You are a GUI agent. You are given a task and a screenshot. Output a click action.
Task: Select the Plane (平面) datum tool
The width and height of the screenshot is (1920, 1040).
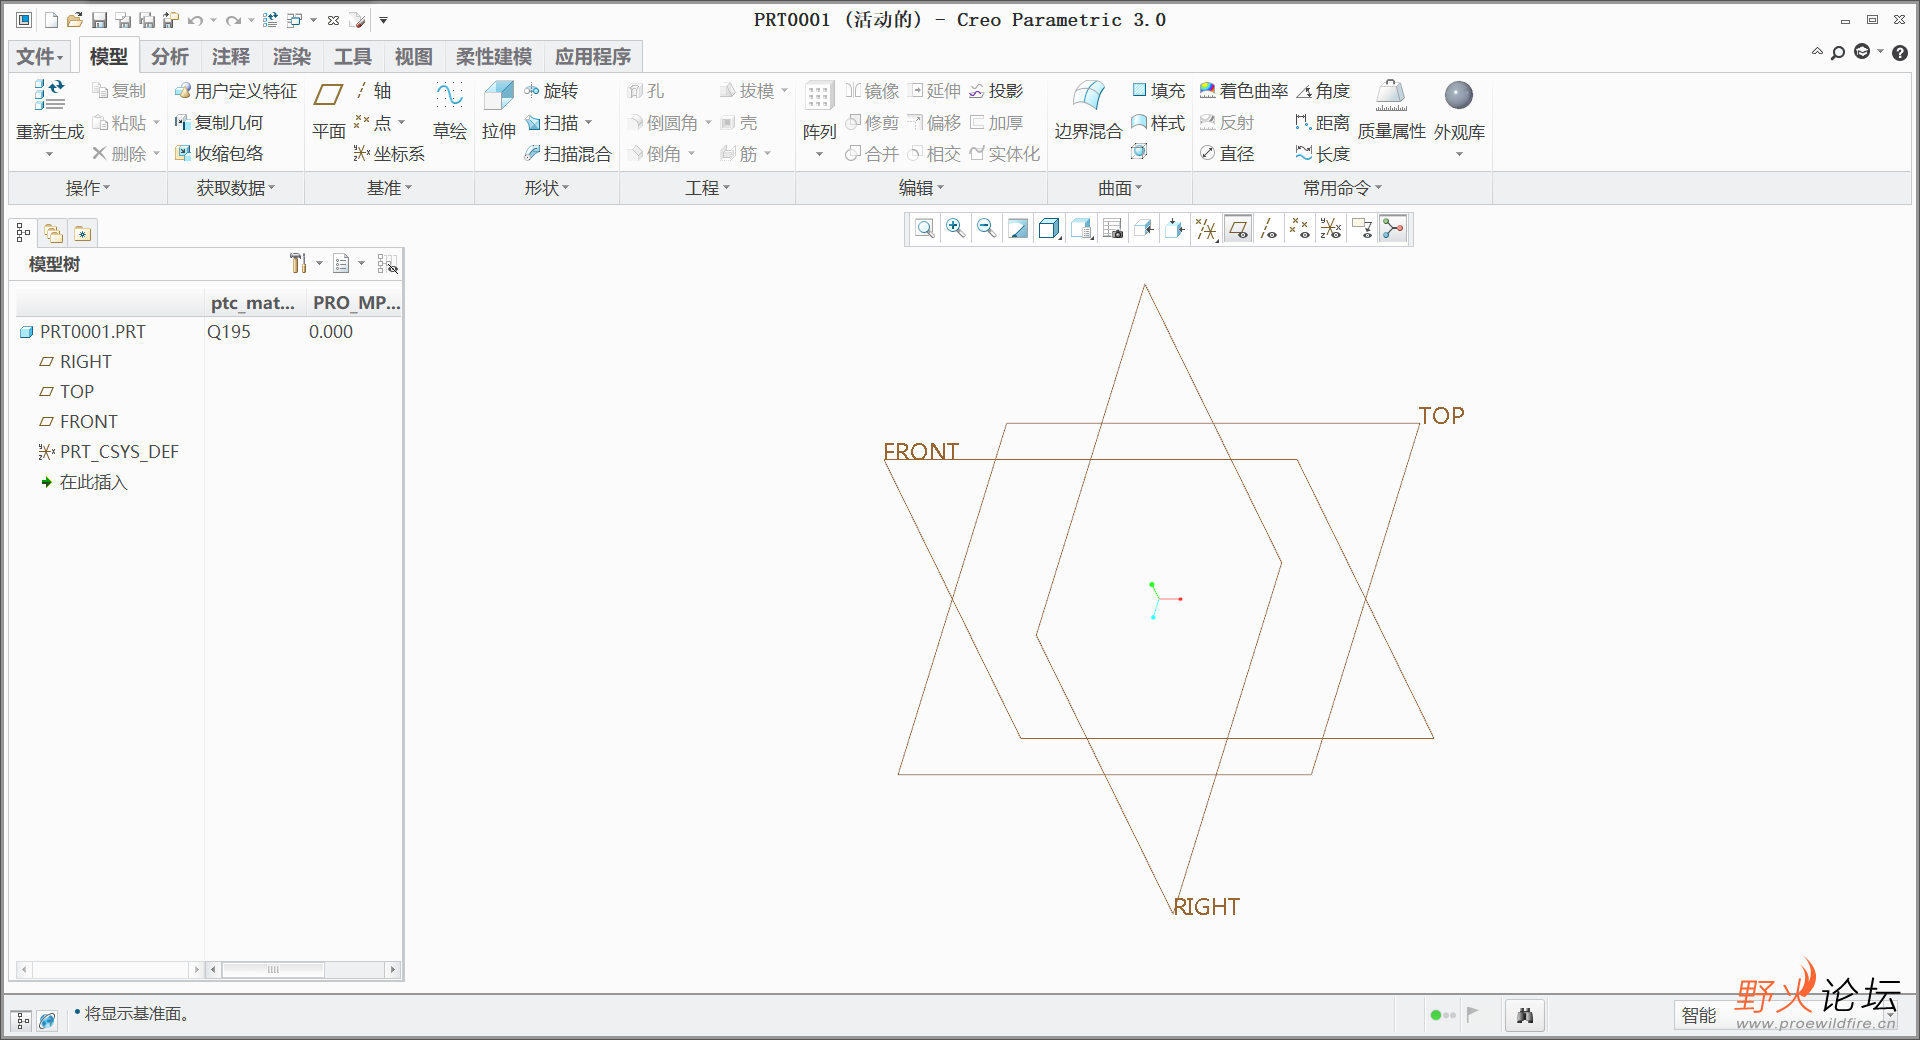[x=329, y=110]
